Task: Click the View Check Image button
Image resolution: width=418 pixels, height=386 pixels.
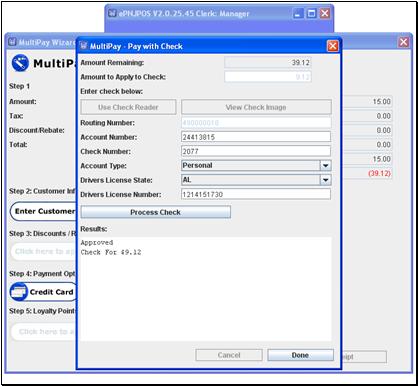Action: pyautogui.click(x=256, y=107)
